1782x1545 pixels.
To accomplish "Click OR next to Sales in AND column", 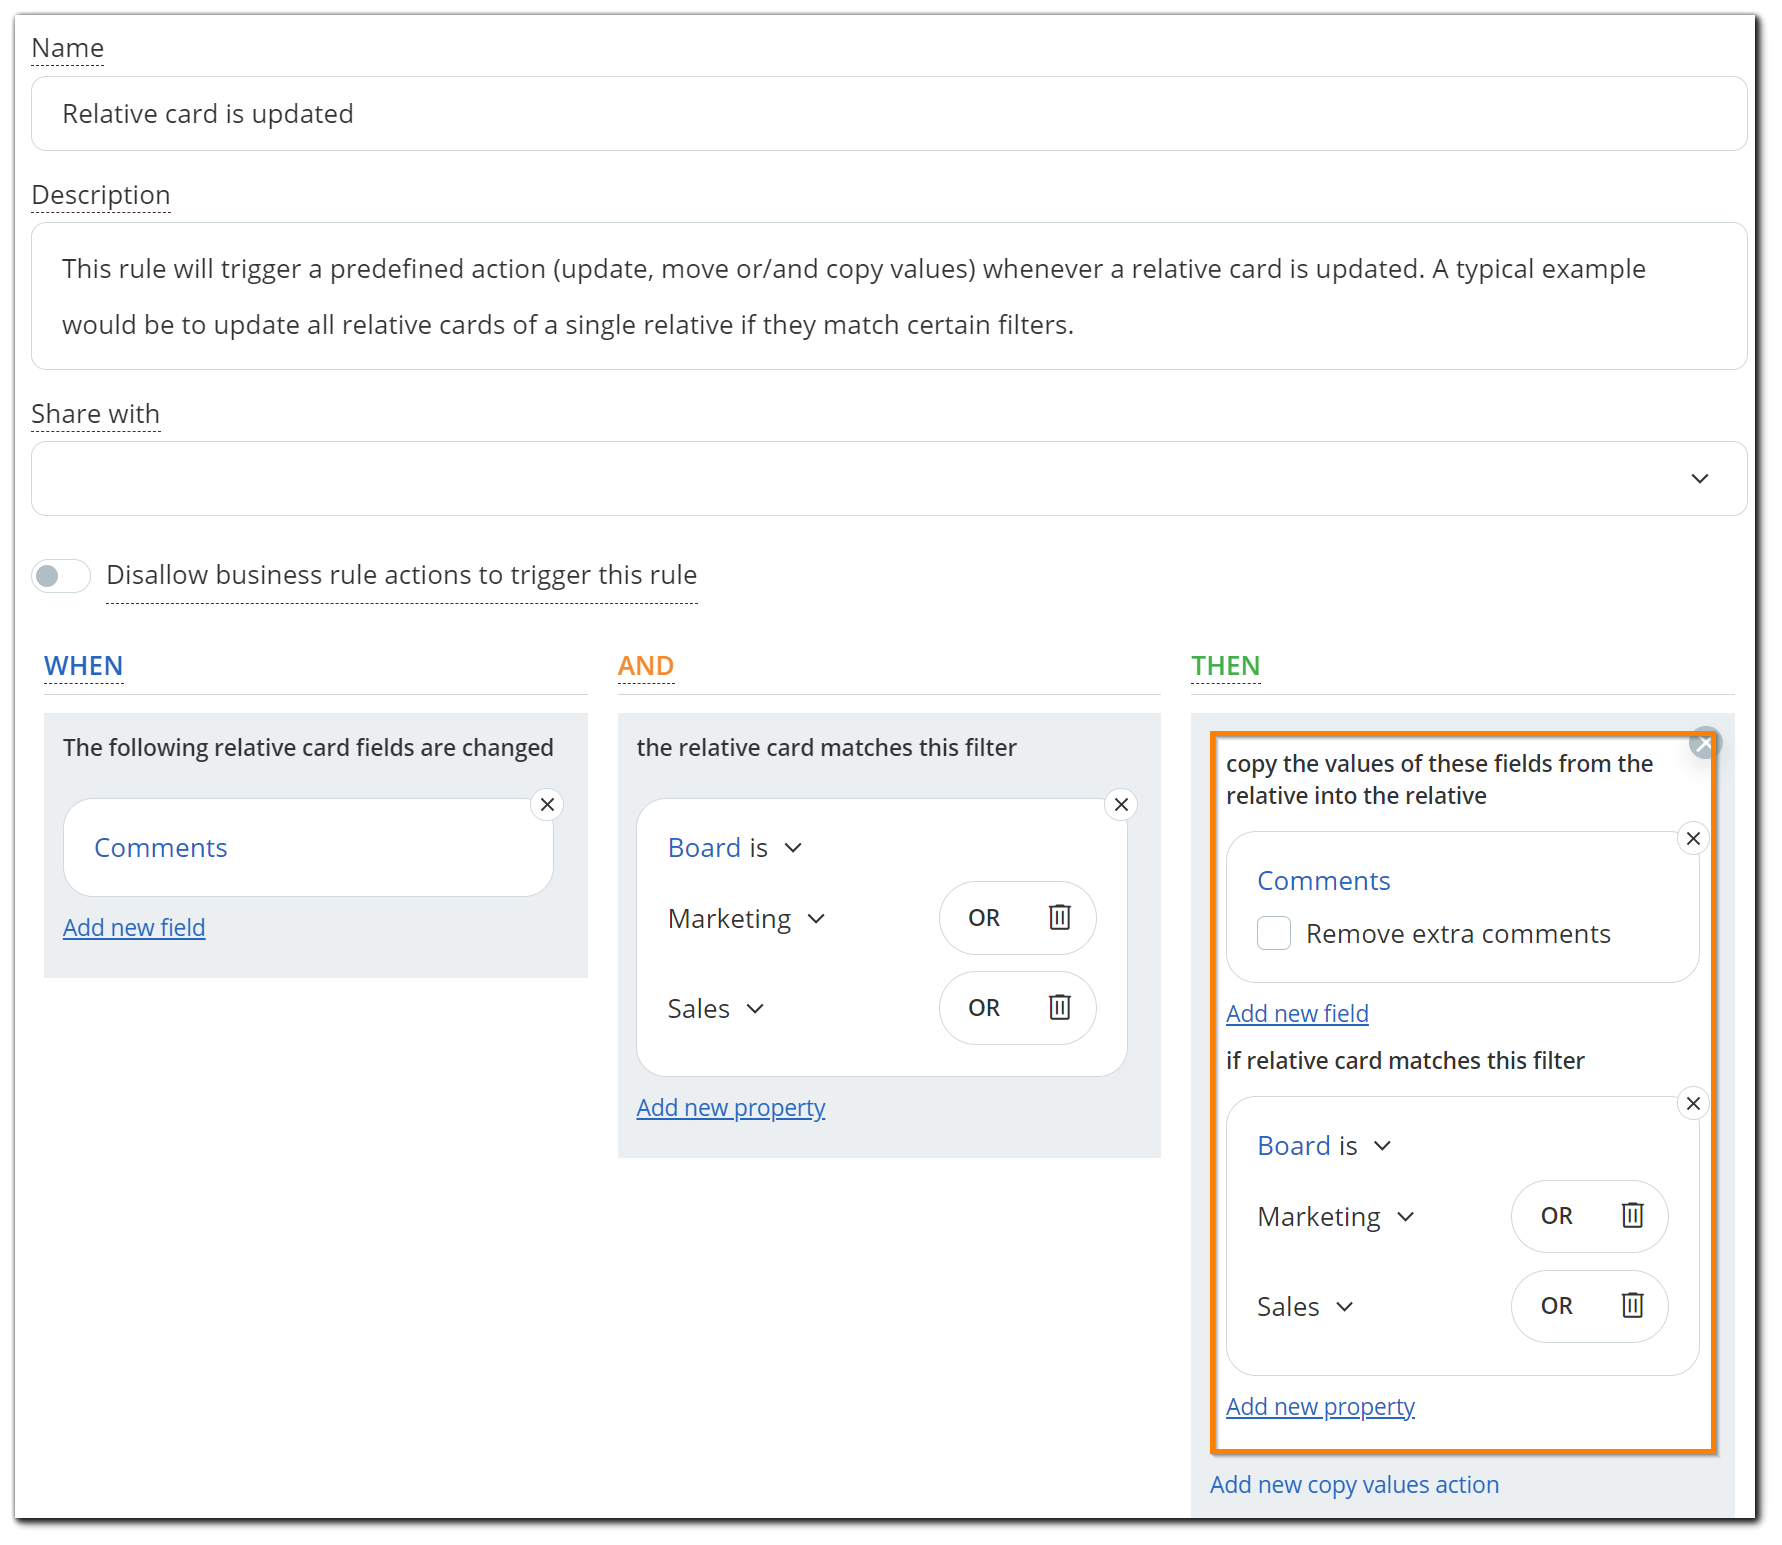I will (984, 1008).
